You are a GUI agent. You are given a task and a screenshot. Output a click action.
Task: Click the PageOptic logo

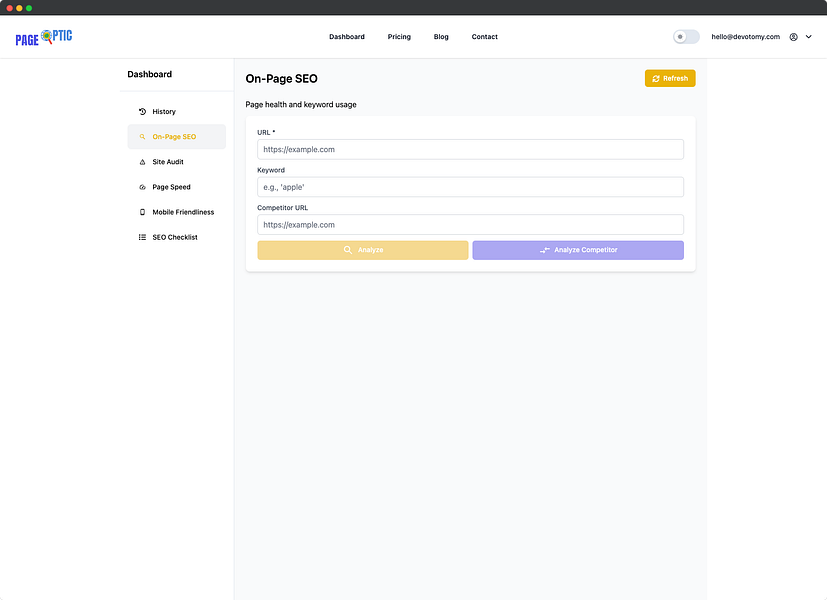[44, 37]
